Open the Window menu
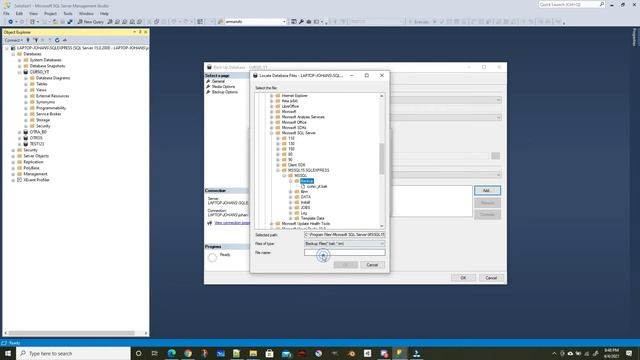640x360 pixels. [86, 13]
